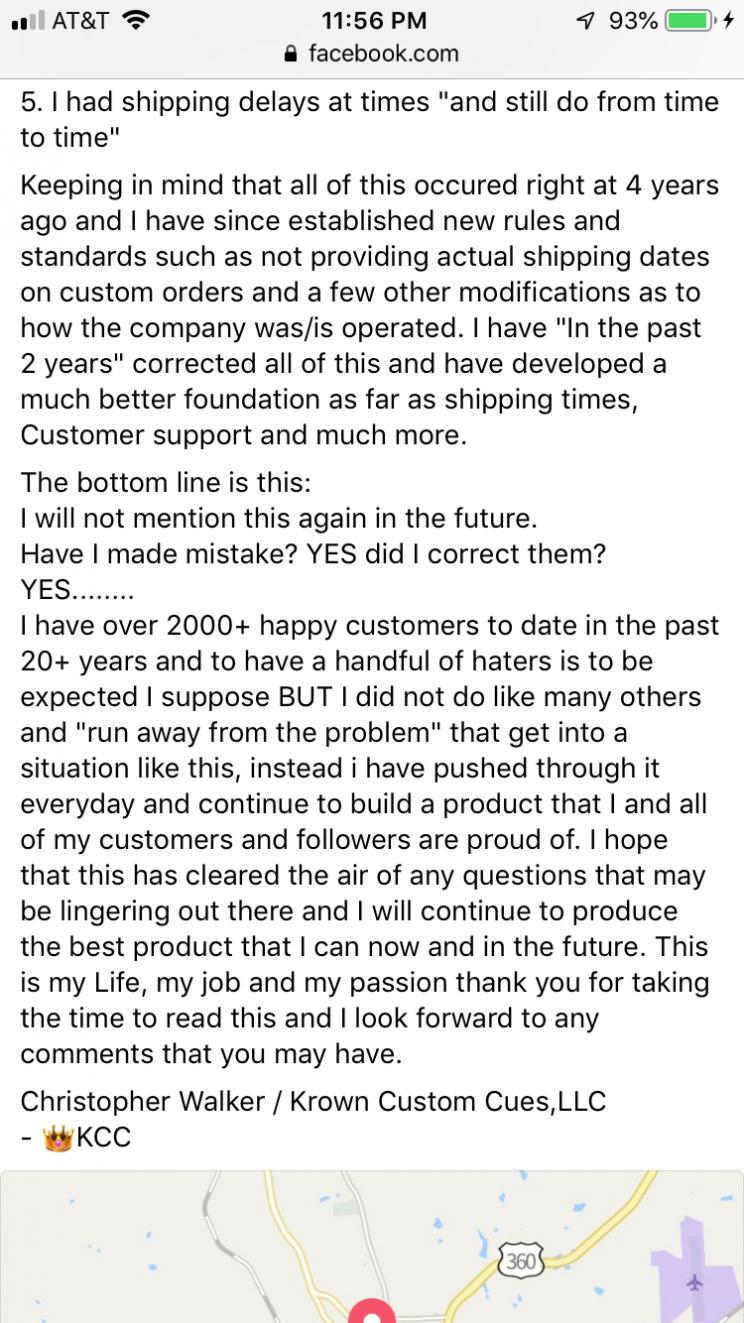Viewport: 744px width, 1323px height.
Task: Tap the airport plane icon on map
Action: (x=696, y=1283)
